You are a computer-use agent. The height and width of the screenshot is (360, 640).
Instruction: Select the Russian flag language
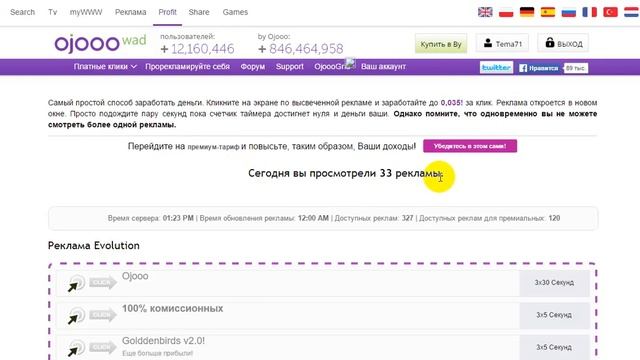569,12
